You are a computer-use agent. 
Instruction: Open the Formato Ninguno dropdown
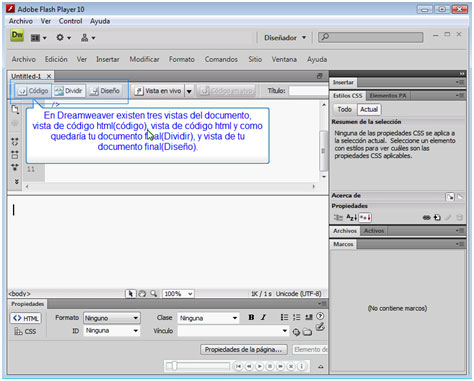(x=112, y=318)
